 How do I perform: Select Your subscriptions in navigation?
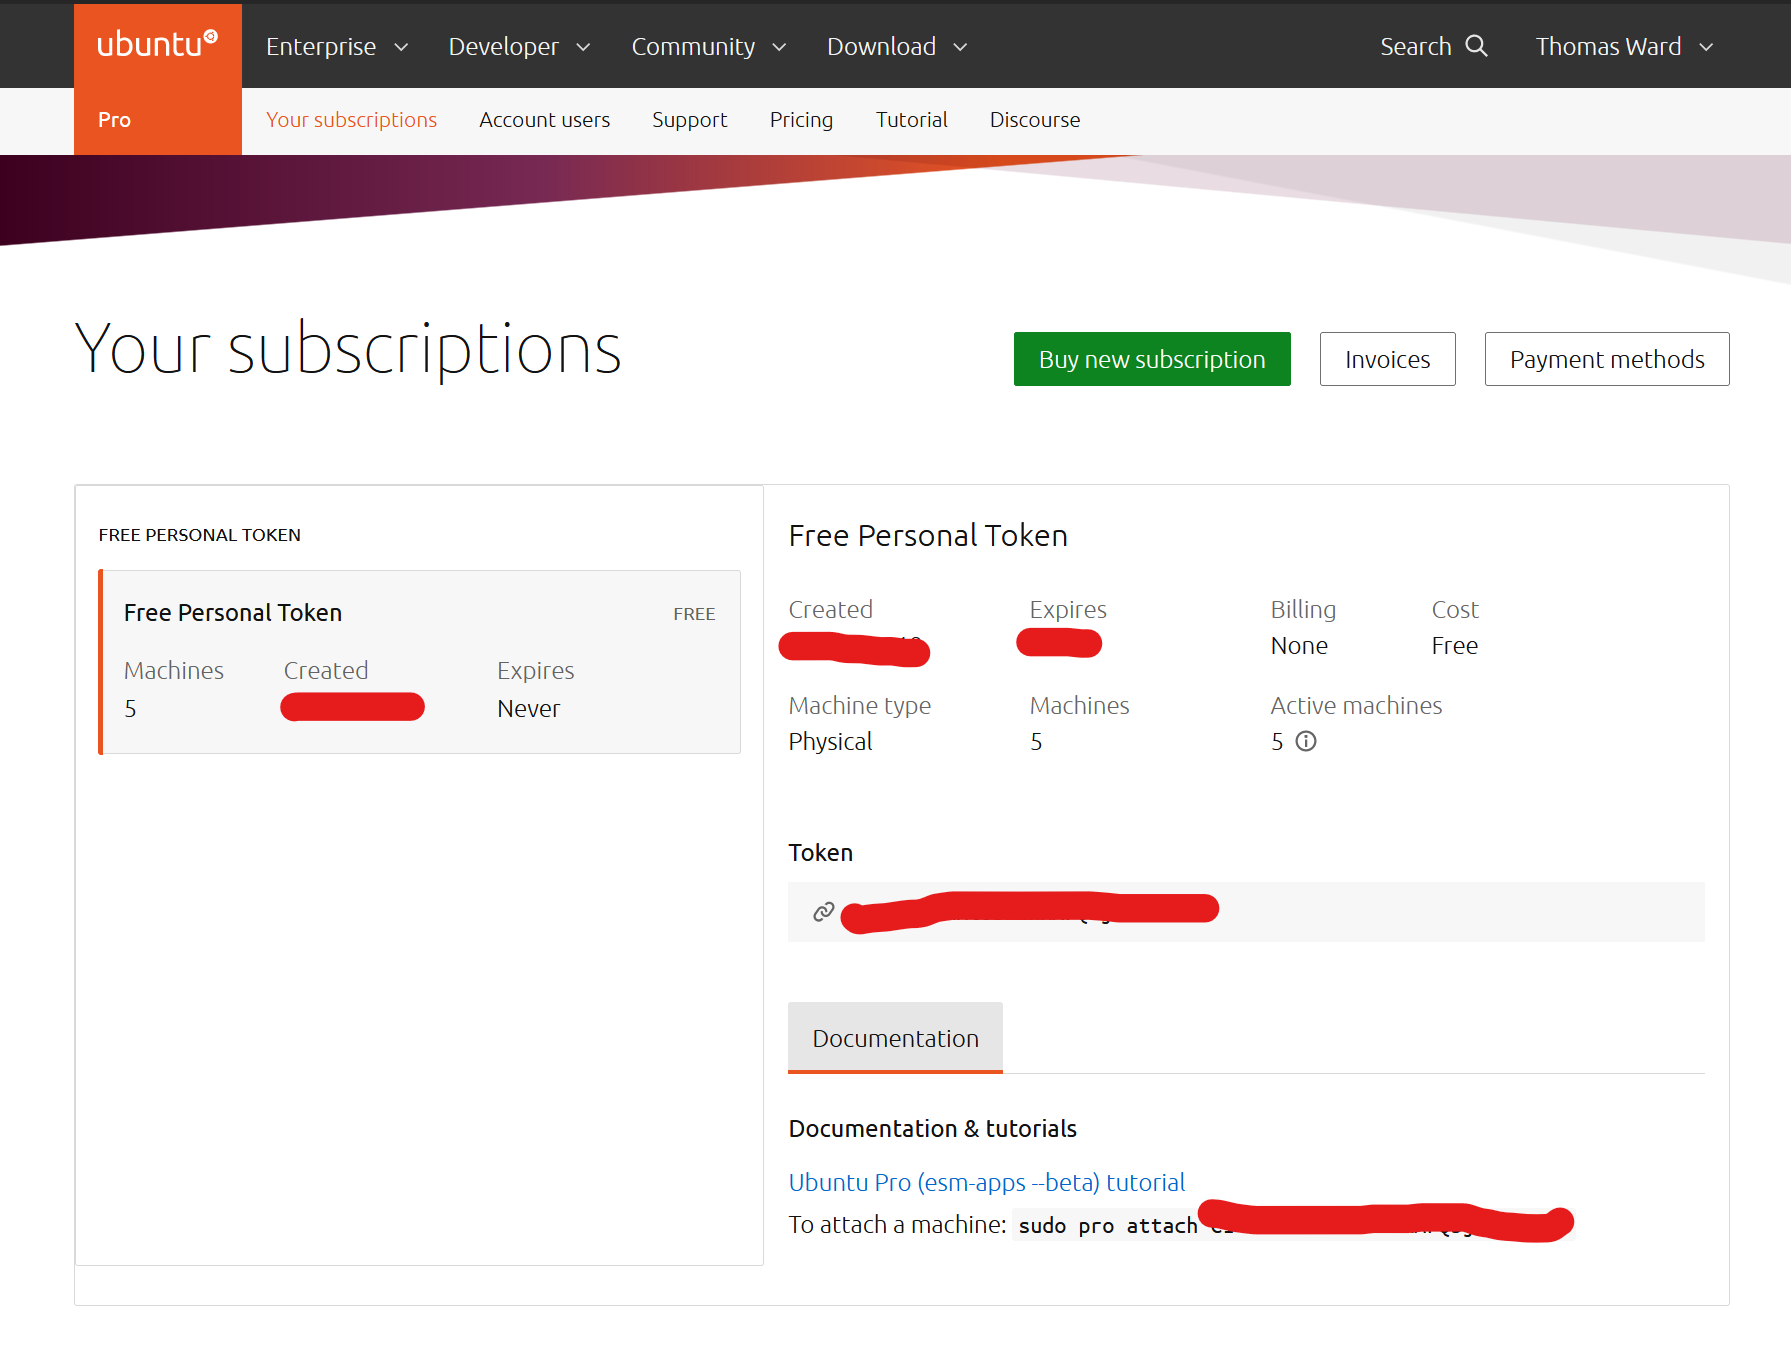point(351,120)
